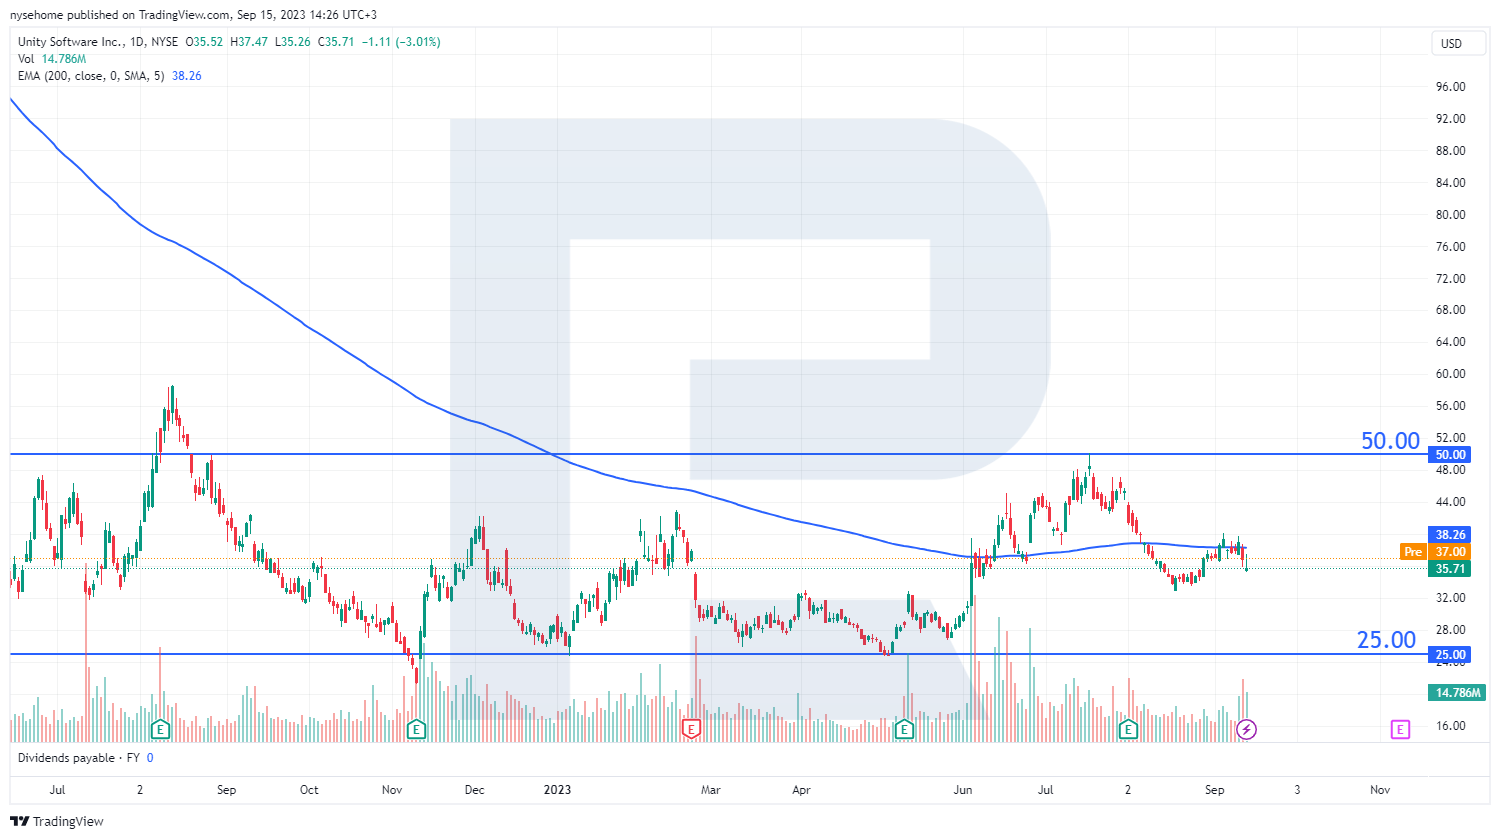The image size is (1500, 839).
Task: Select the upcoming purple E earnings marker near Nov
Action: 1400,730
